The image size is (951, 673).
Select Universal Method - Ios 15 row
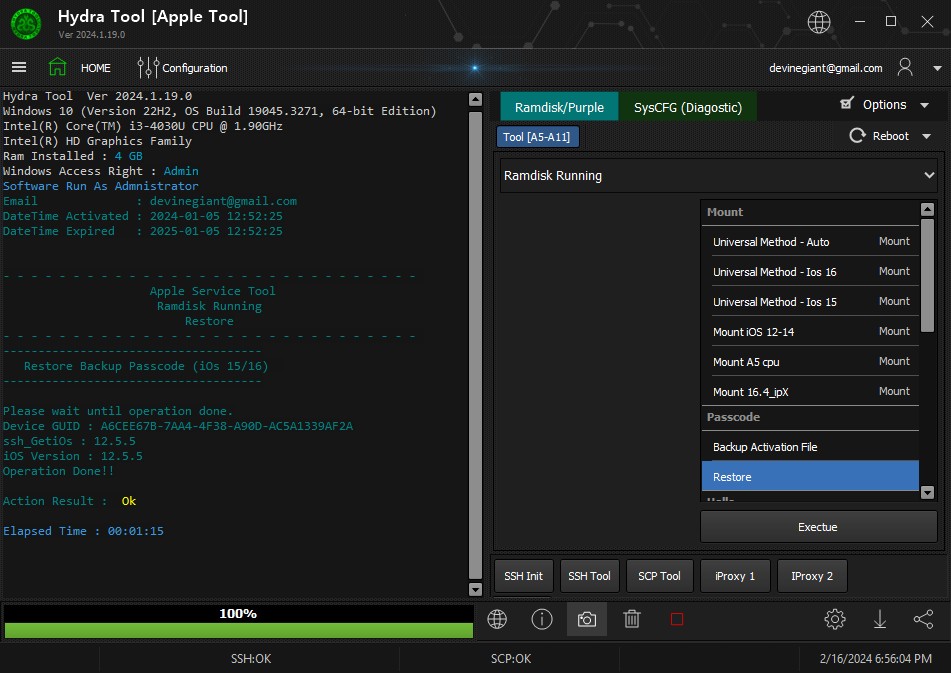(x=810, y=301)
